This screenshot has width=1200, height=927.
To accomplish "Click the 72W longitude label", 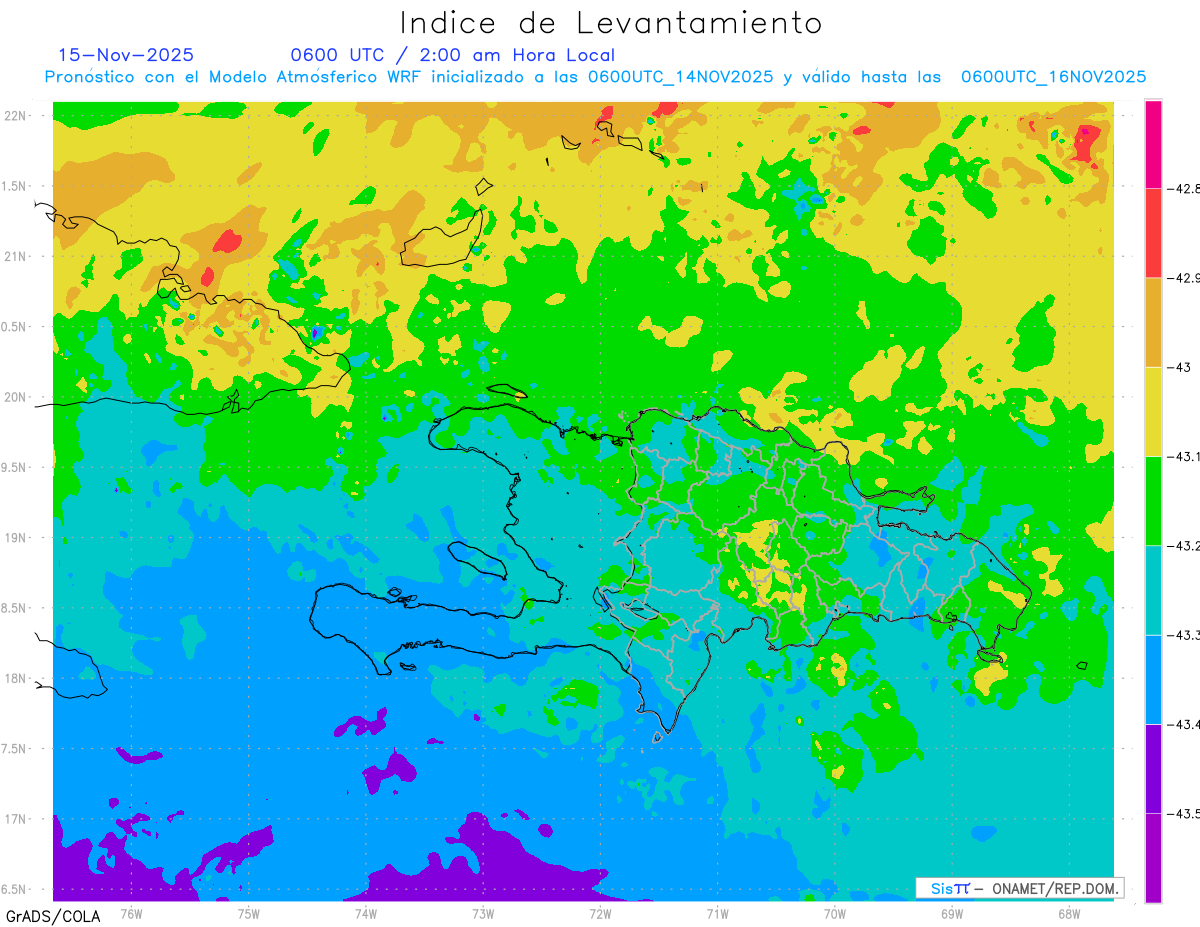I will pos(600,914).
